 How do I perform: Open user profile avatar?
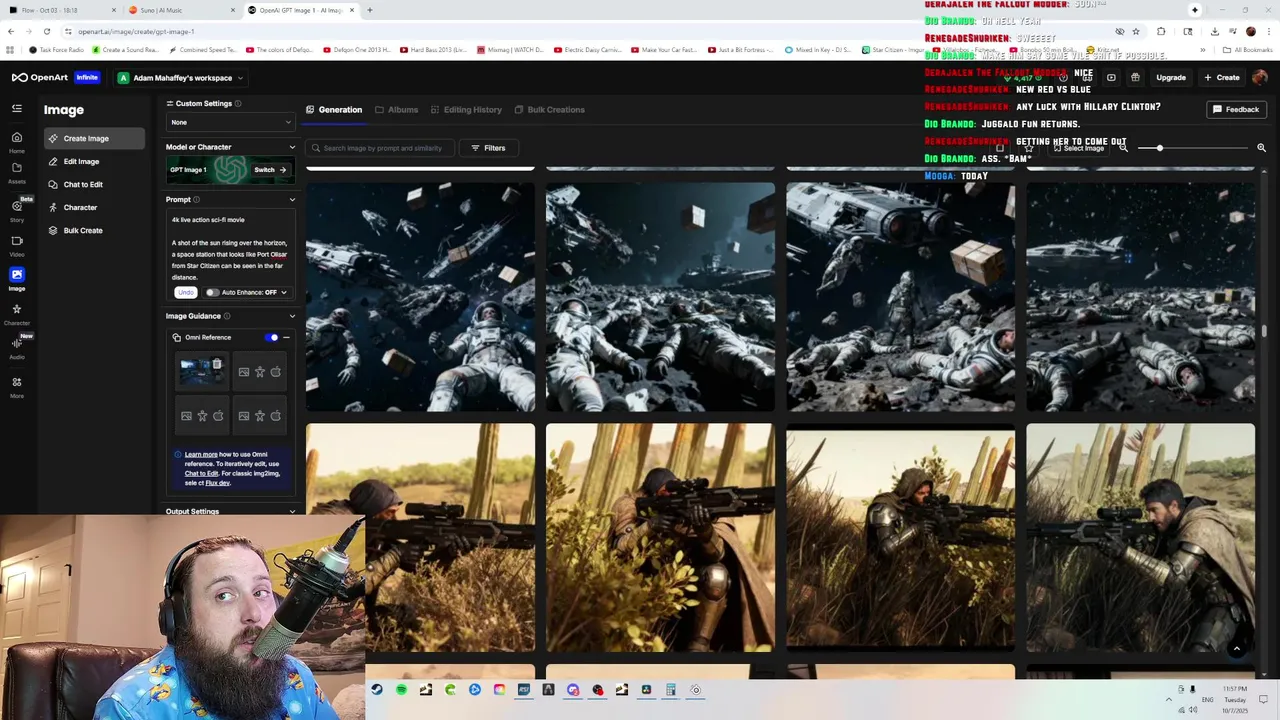[1260, 78]
